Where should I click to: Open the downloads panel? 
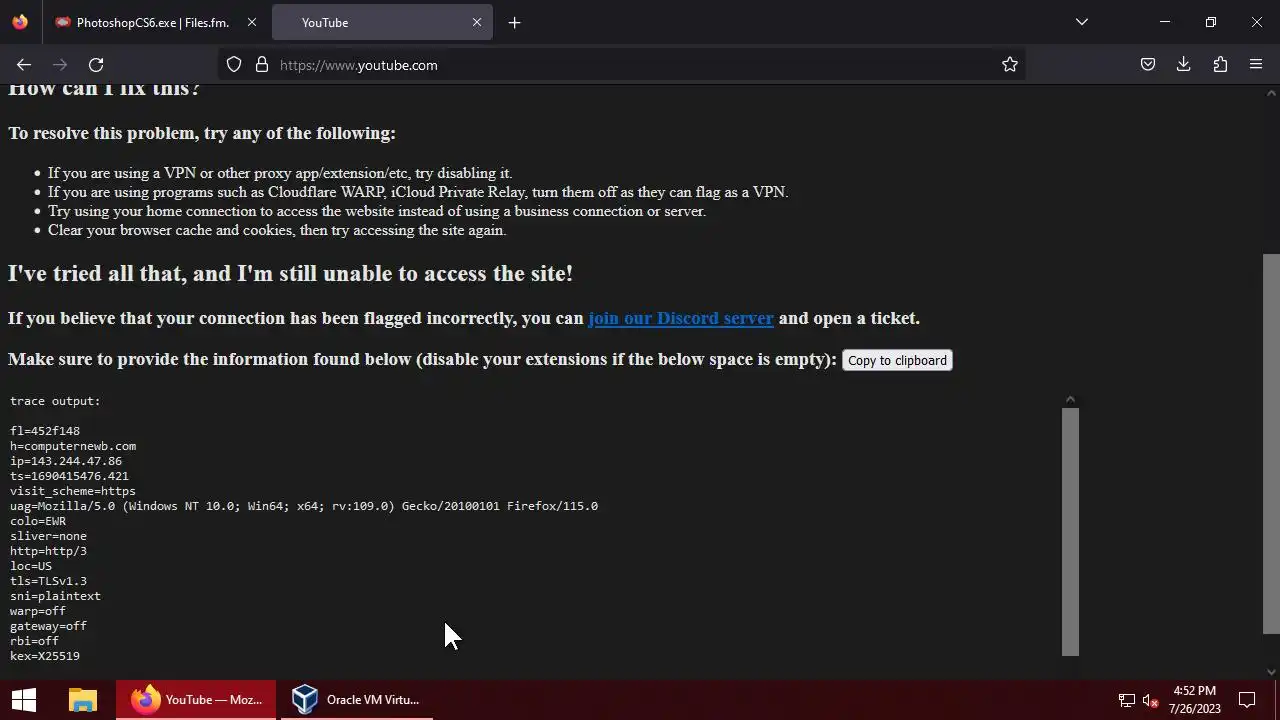[x=1184, y=65]
